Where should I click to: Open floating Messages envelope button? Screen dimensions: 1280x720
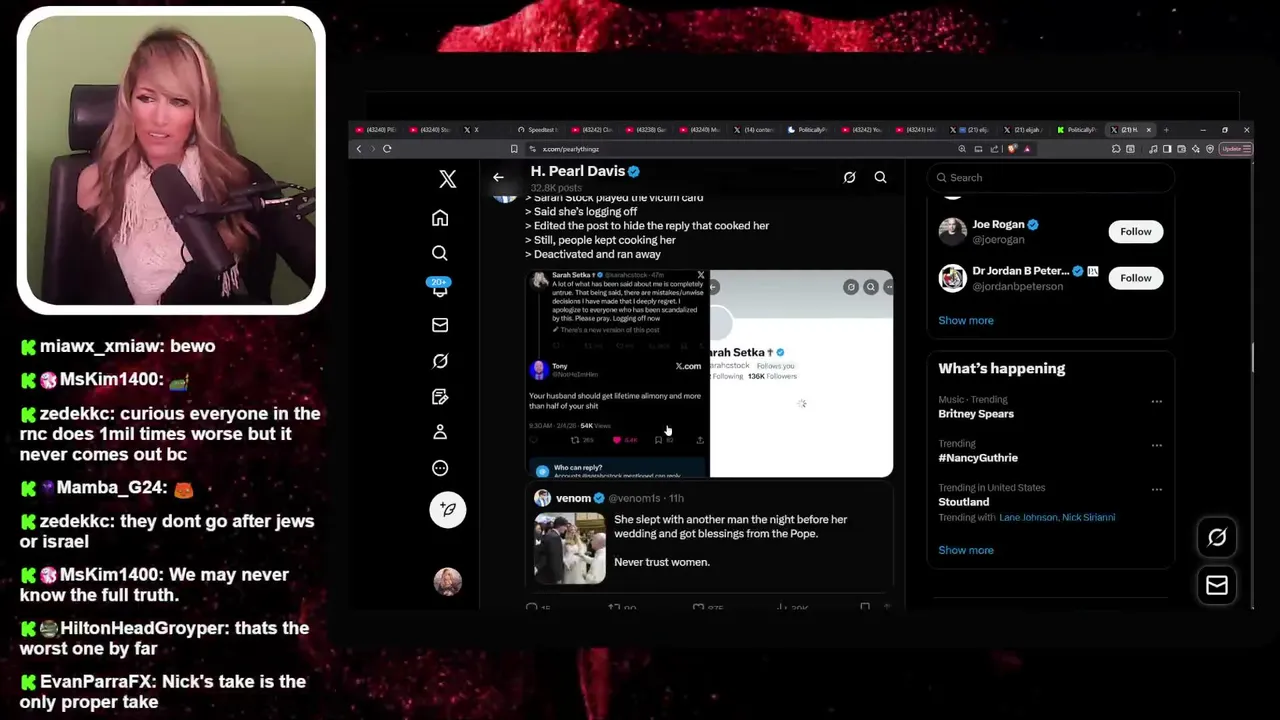tap(1217, 586)
